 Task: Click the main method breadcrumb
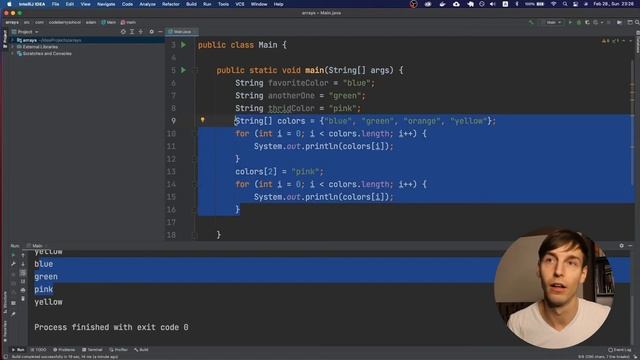pyautogui.click(x=128, y=22)
